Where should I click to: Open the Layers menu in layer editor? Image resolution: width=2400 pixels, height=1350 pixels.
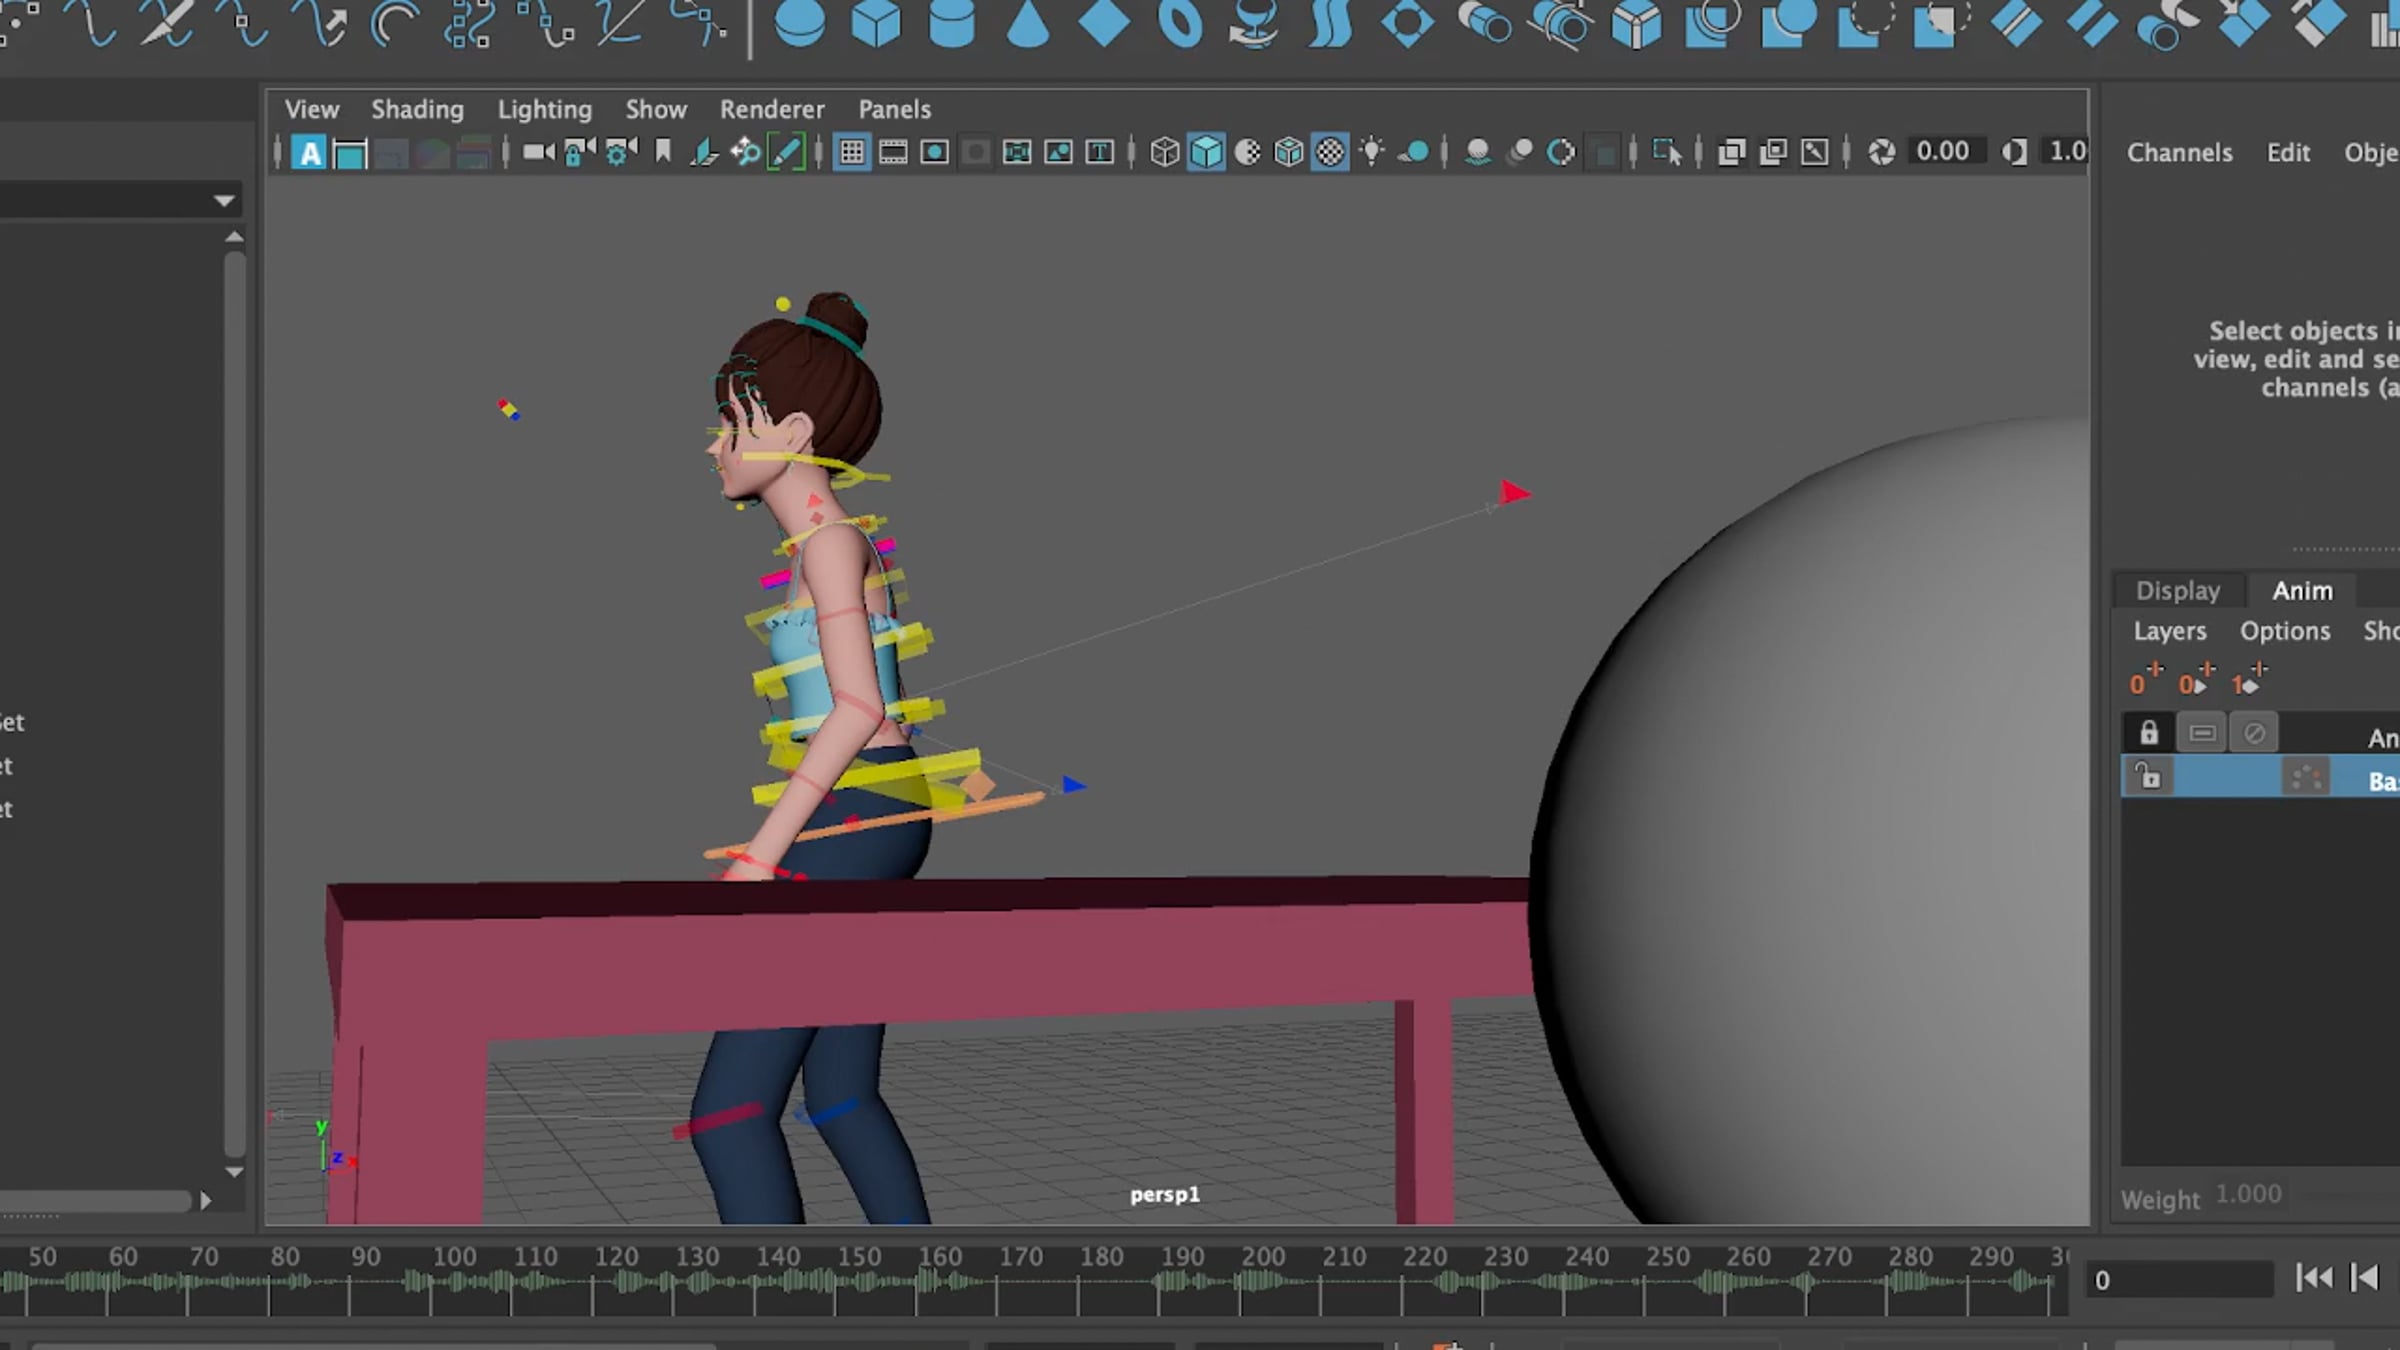tap(2169, 631)
